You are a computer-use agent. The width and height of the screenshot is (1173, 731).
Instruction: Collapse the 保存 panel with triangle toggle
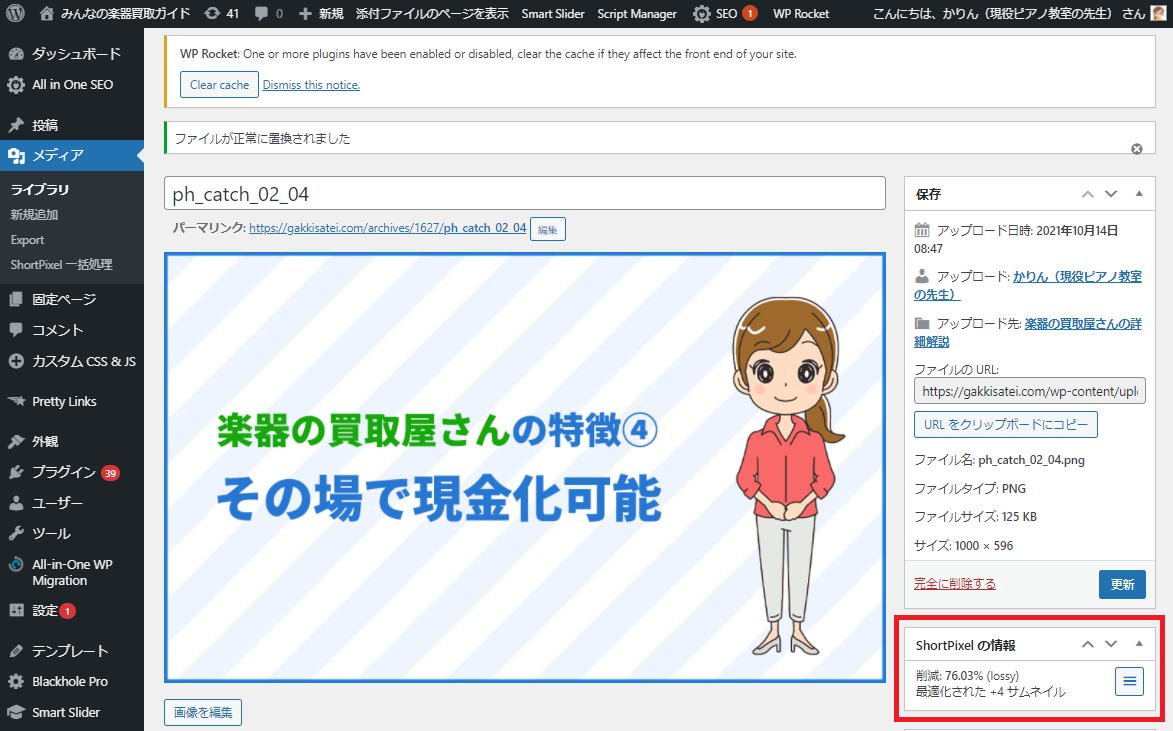point(1138,194)
